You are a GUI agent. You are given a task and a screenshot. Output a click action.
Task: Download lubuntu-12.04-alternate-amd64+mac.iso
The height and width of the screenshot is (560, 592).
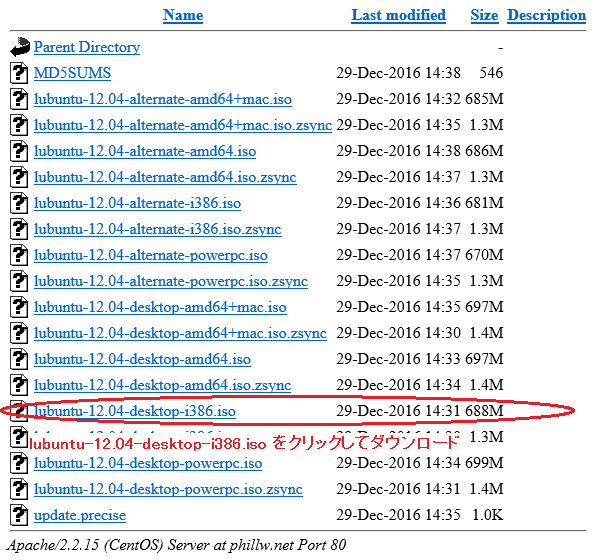click(163, 99)
